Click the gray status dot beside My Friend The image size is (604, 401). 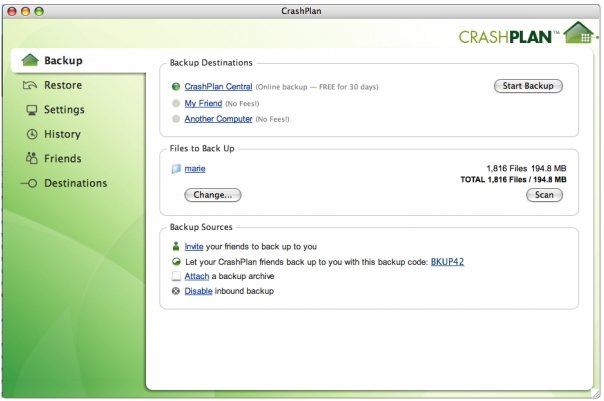[x=176, y=103]
